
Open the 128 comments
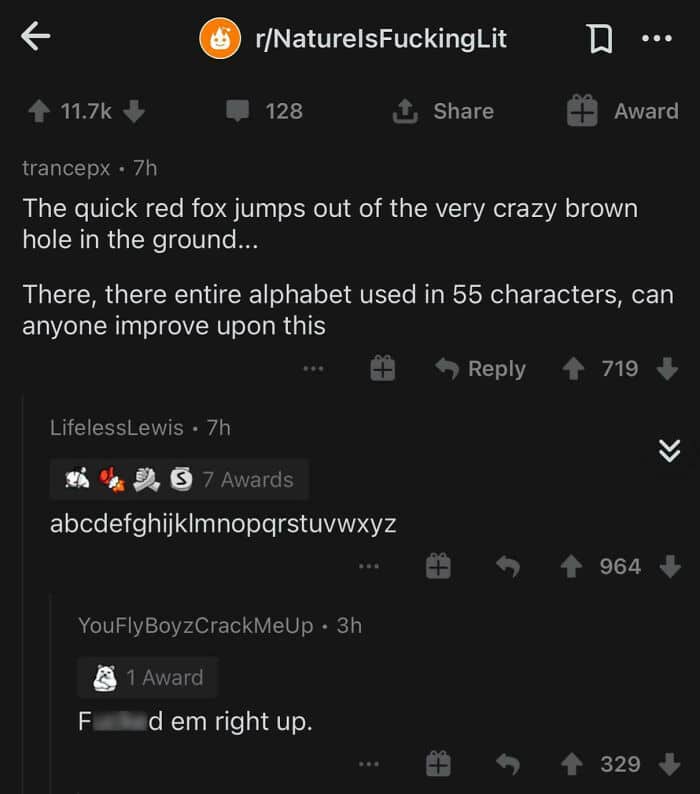click(265, 111)
